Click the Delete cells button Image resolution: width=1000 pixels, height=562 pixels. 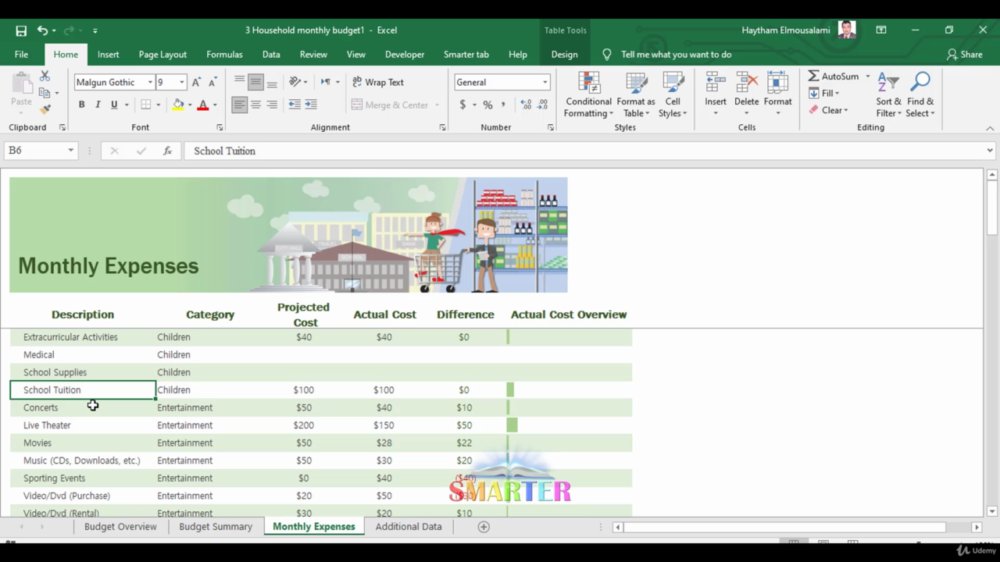(x=746, y=94)
